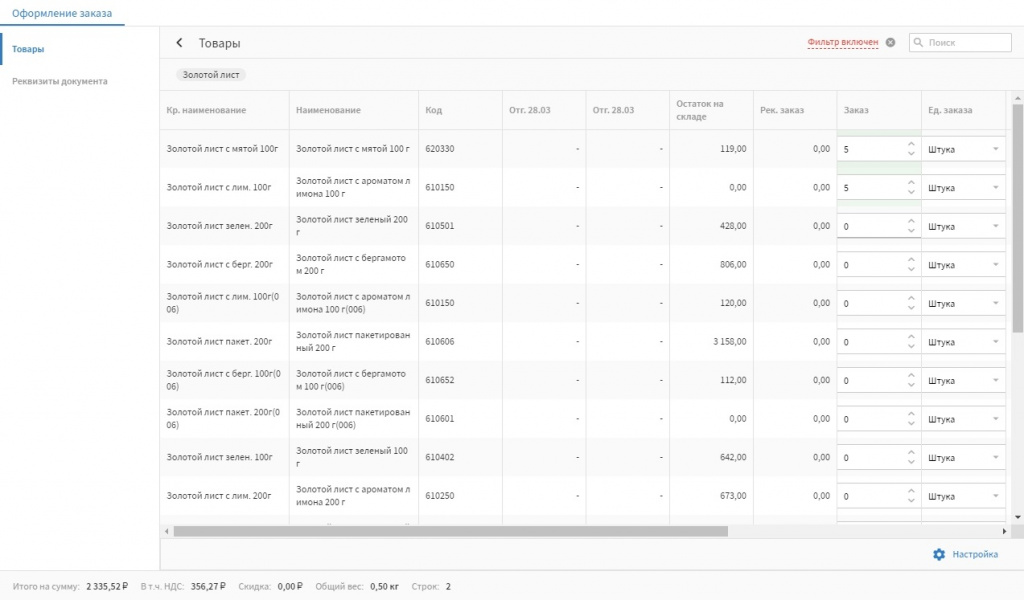The width and height of the screenshot is (1024, 600).
Task: Click the Рек. заказ column header
Action: 782,110
